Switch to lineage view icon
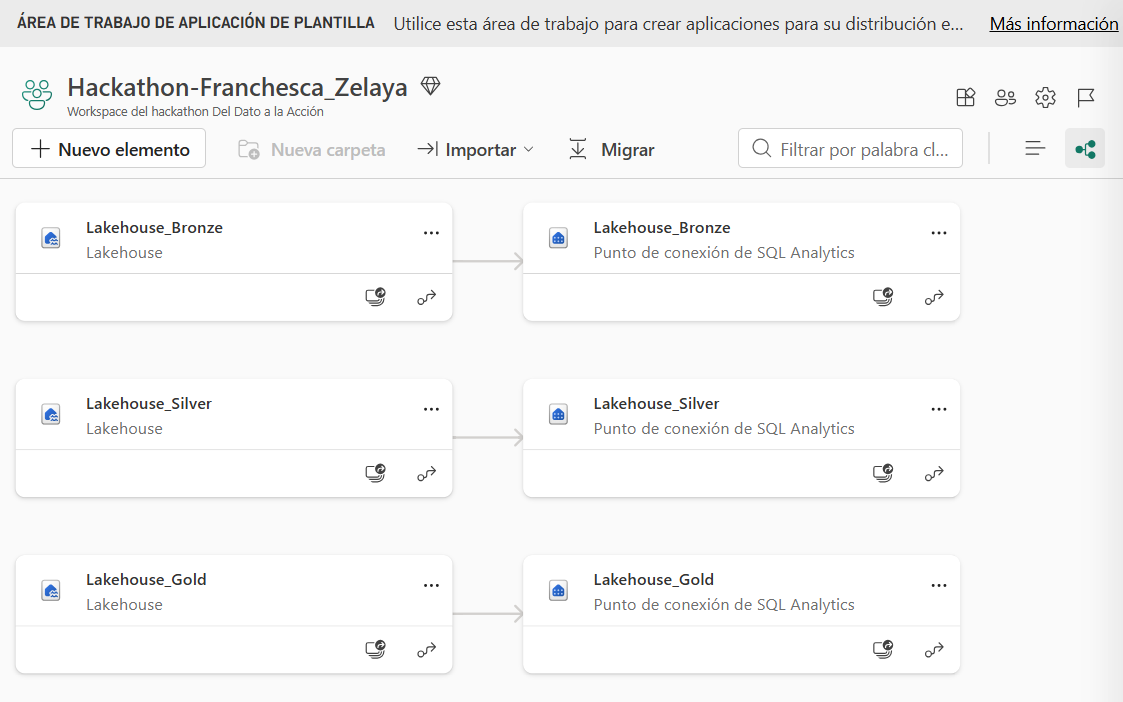 1085,148
